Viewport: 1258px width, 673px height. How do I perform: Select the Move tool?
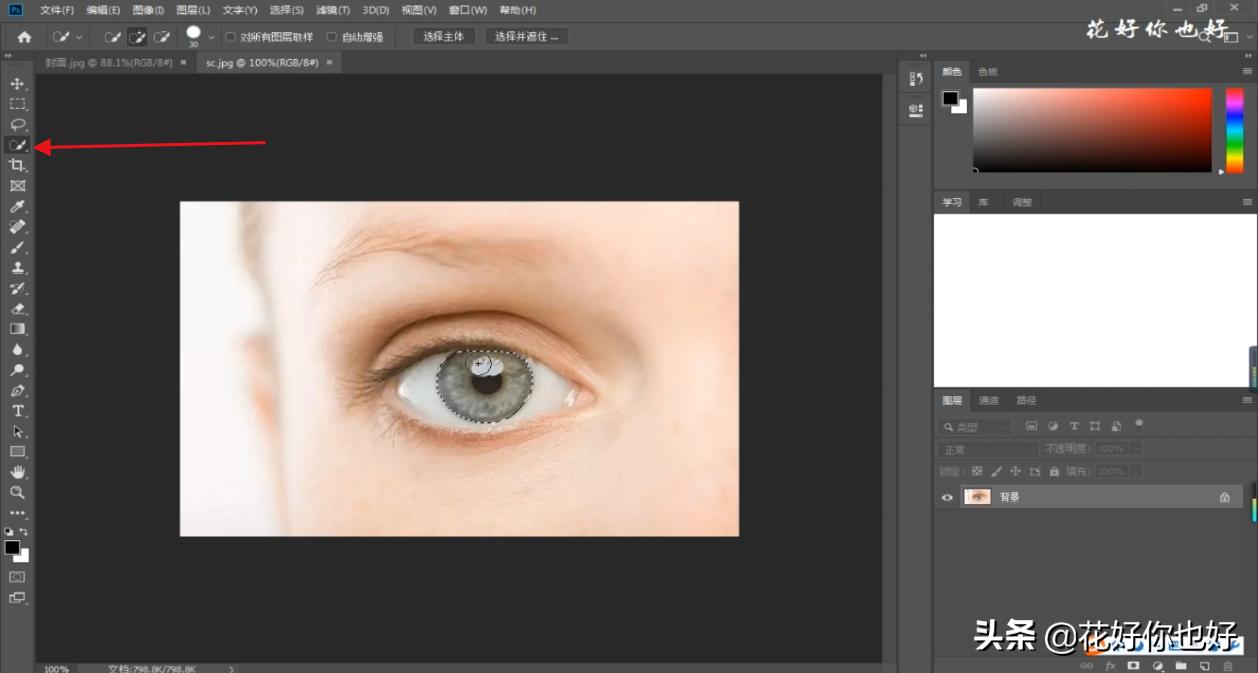[x=17, y=83]
